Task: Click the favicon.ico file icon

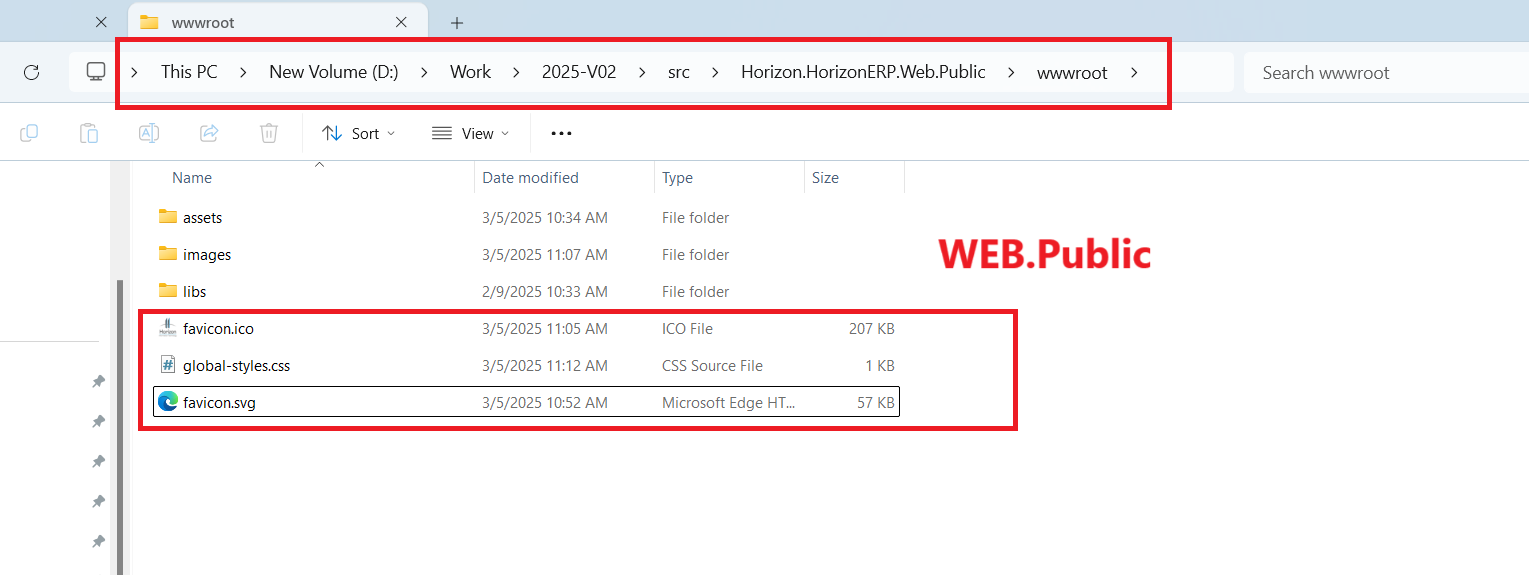Action: (168, 328)
